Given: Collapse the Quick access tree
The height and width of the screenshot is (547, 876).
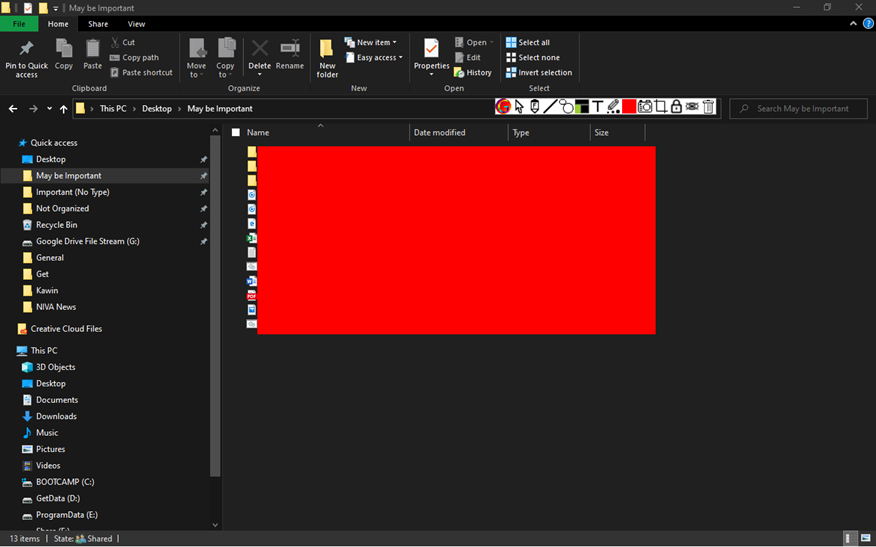Looking at the screenshot, I should point(11,143).
